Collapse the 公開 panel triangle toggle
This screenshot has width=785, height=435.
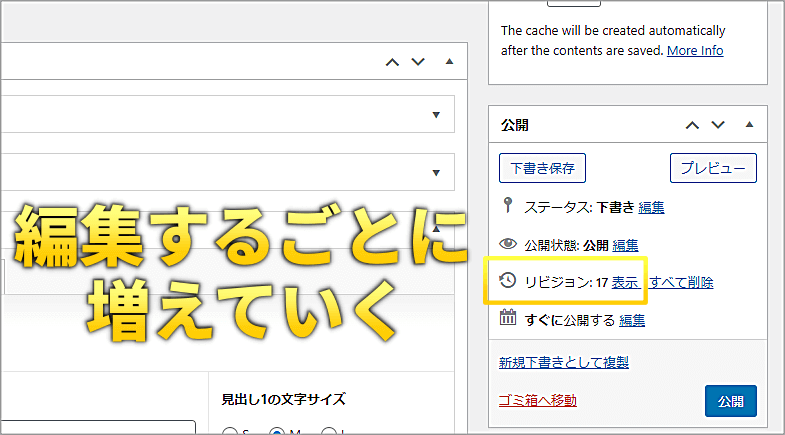[x=749, y=125]
